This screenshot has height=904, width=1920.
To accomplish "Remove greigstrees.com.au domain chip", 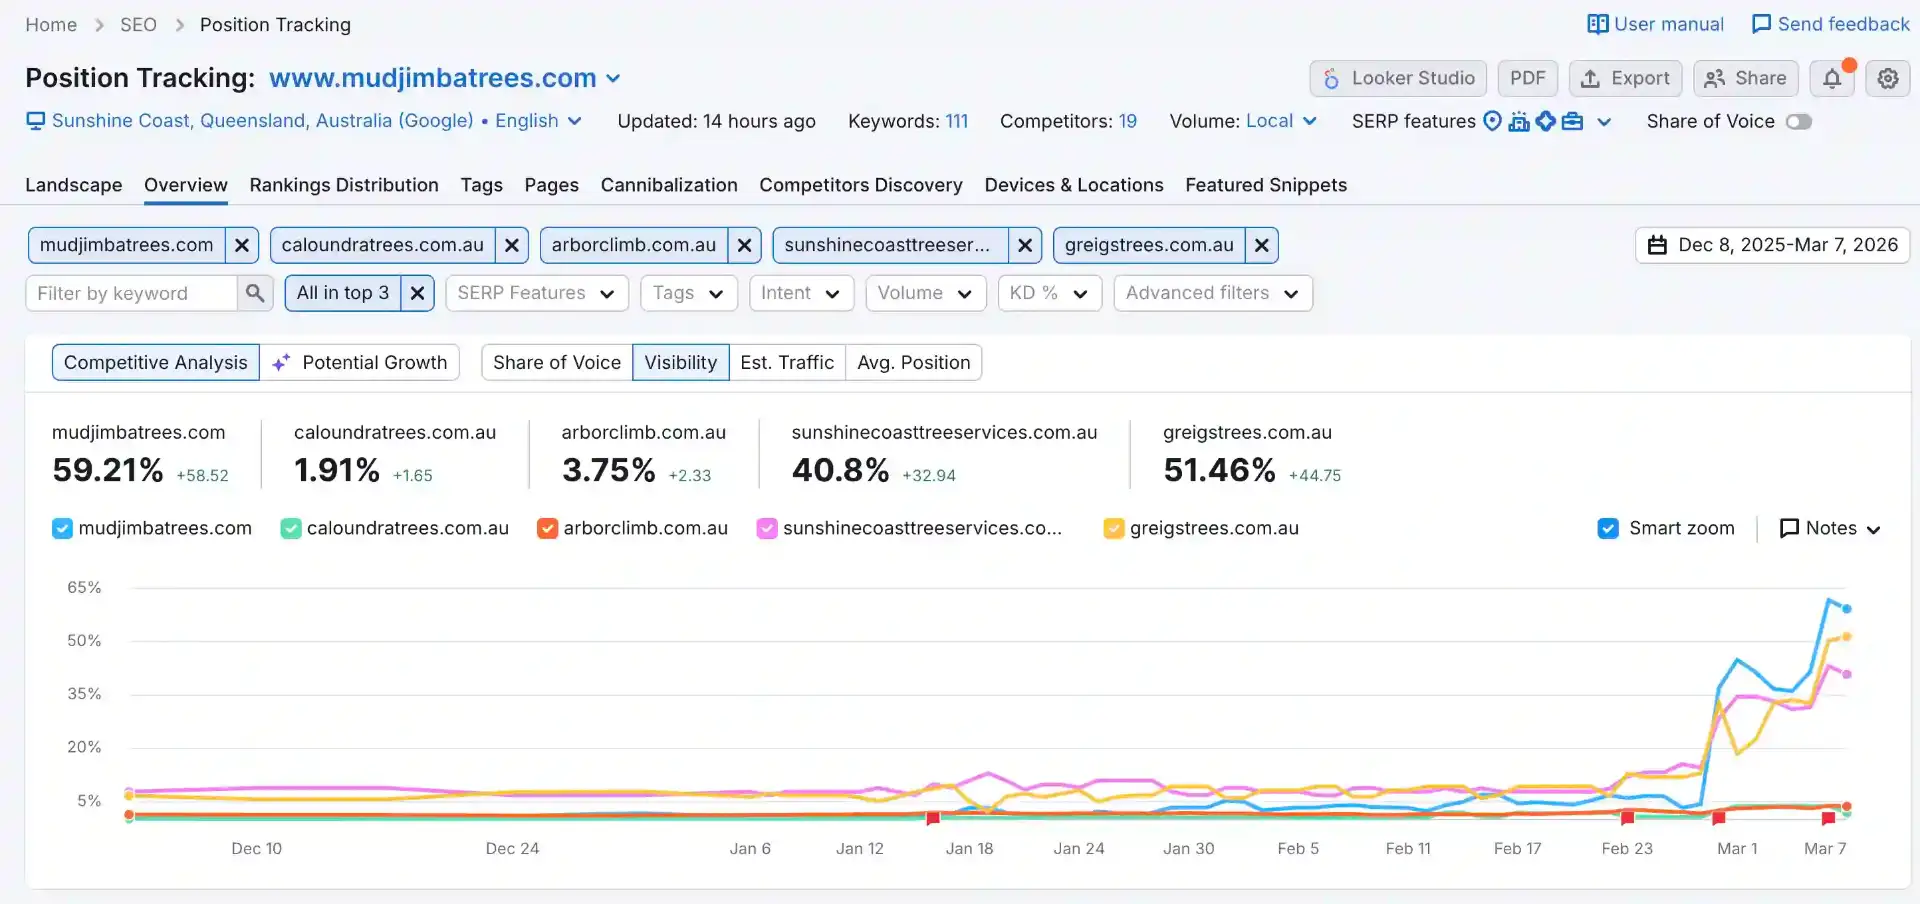I will (1262, 245).
